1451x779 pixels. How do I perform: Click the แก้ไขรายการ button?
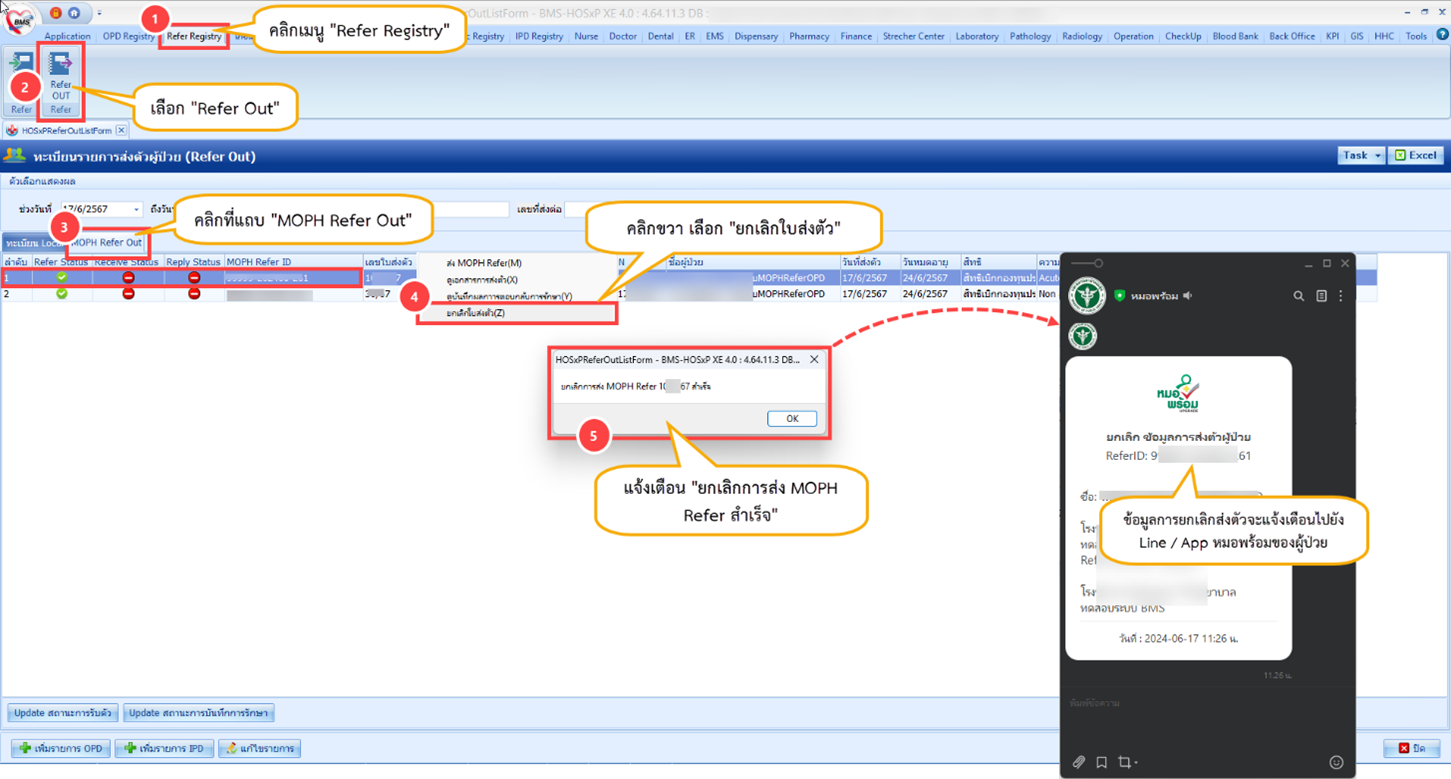point(259,748)
